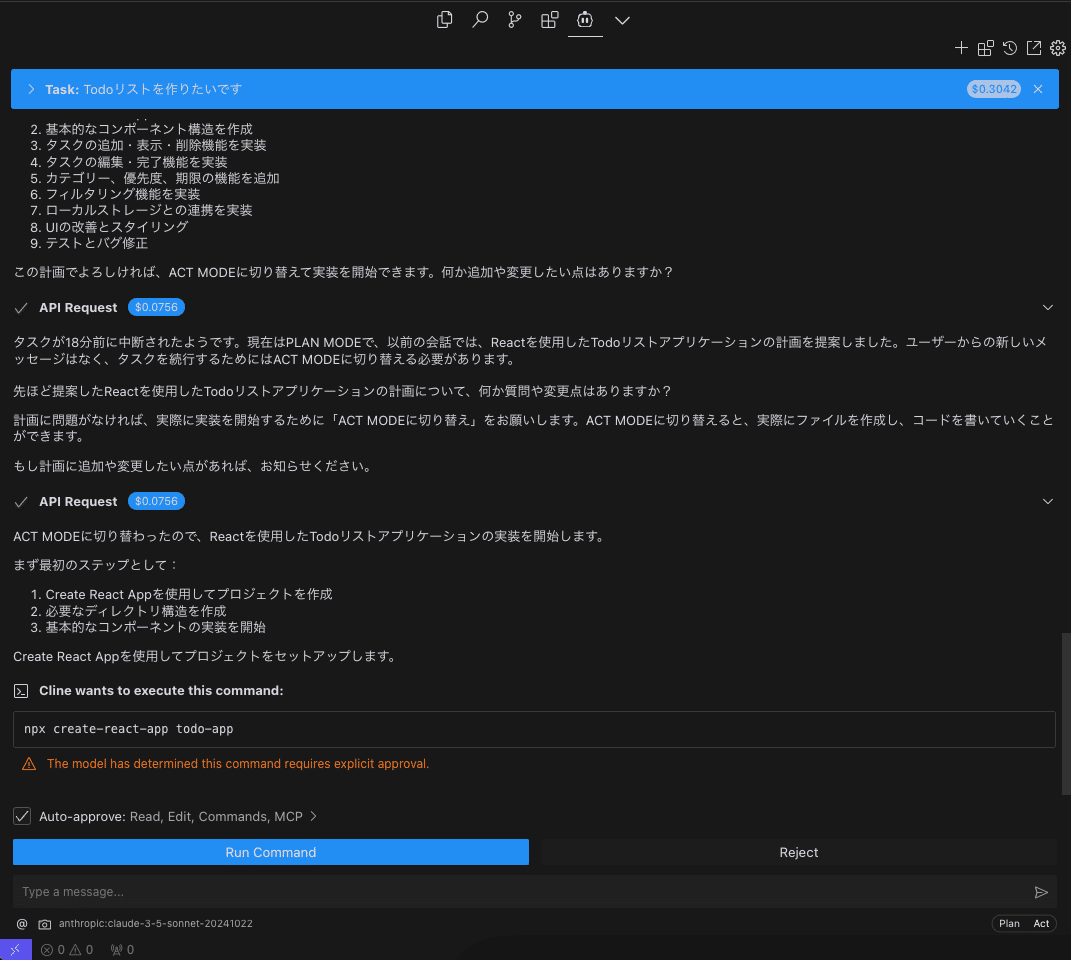The image size is (1071, 960).
Task: View Cline task history via clock icon
Action: tap(1009, 47)
